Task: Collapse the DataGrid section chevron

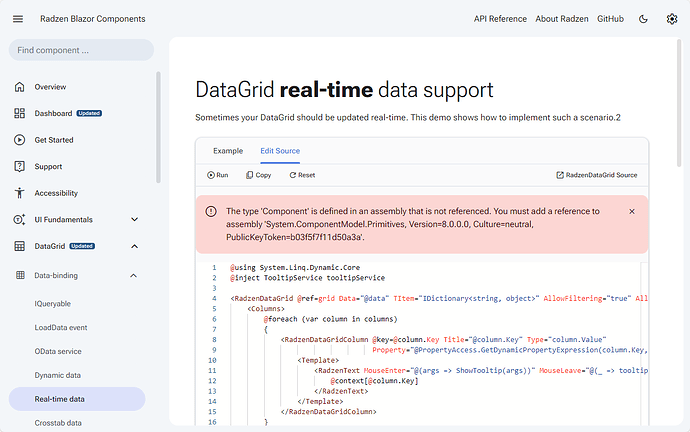Action: 135,246
